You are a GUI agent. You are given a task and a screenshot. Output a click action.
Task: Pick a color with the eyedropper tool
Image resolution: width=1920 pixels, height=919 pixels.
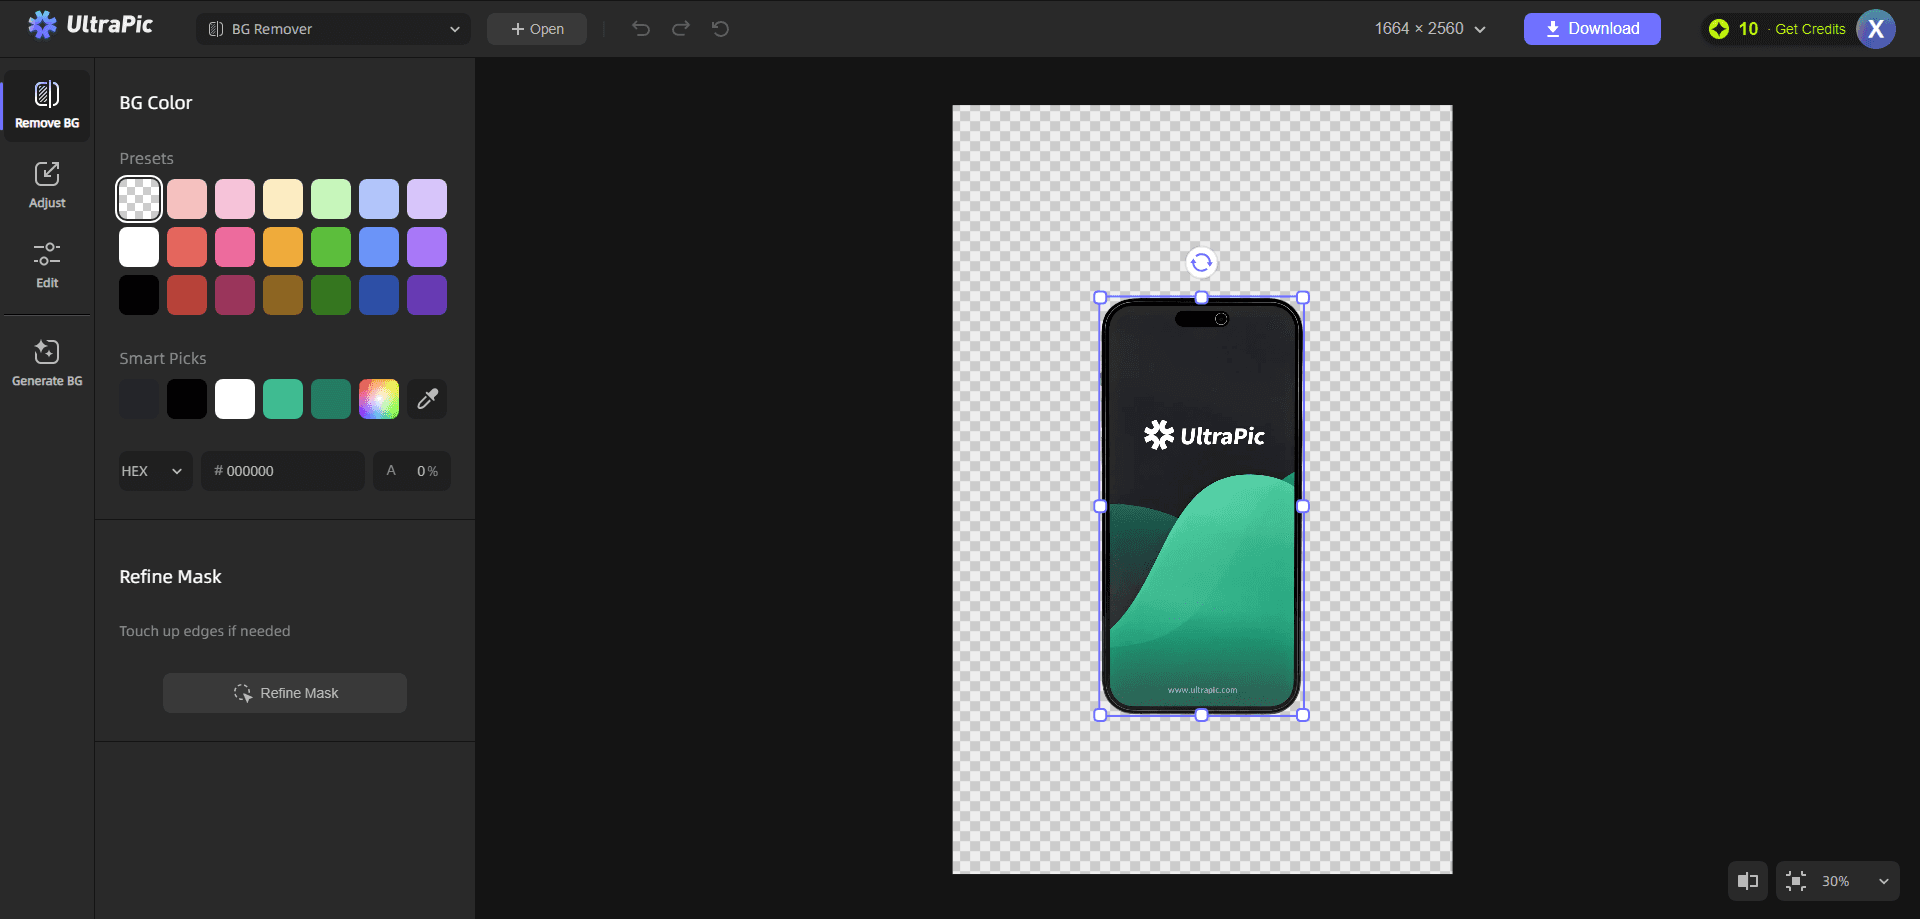point(427,399)
